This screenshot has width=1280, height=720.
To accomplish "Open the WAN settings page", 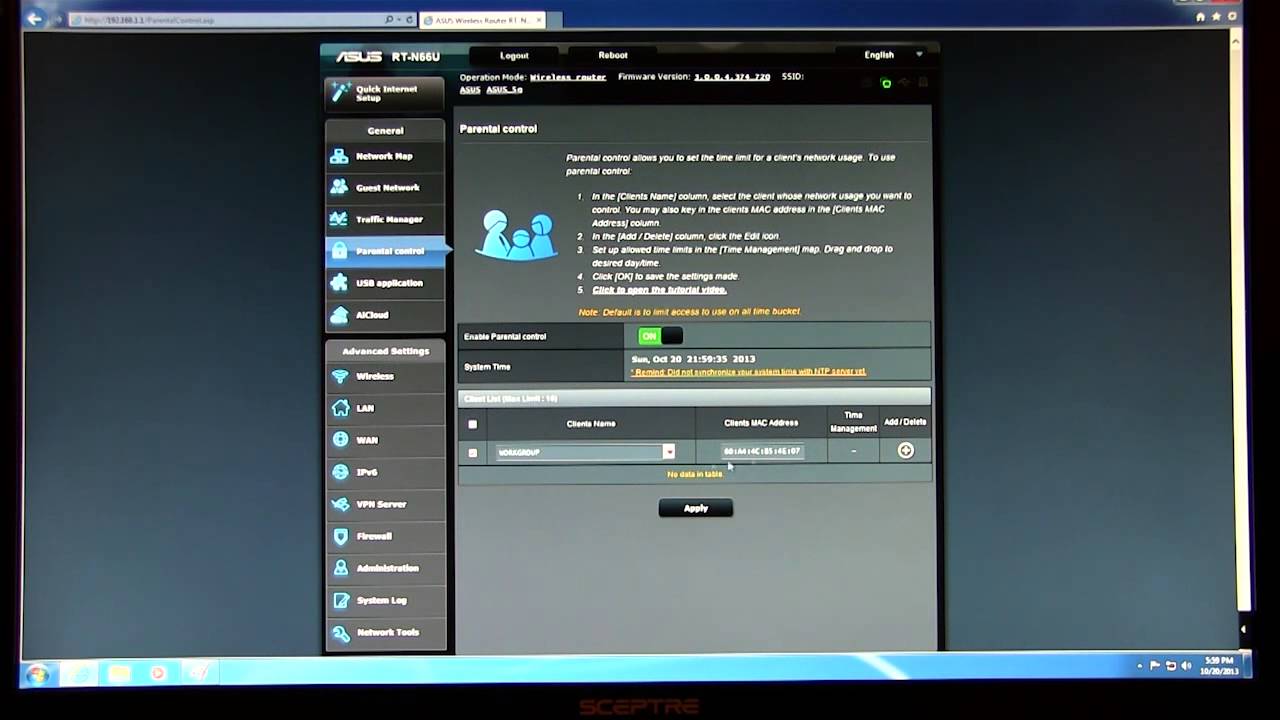I will pyautogui.click(x=385, y=440).
